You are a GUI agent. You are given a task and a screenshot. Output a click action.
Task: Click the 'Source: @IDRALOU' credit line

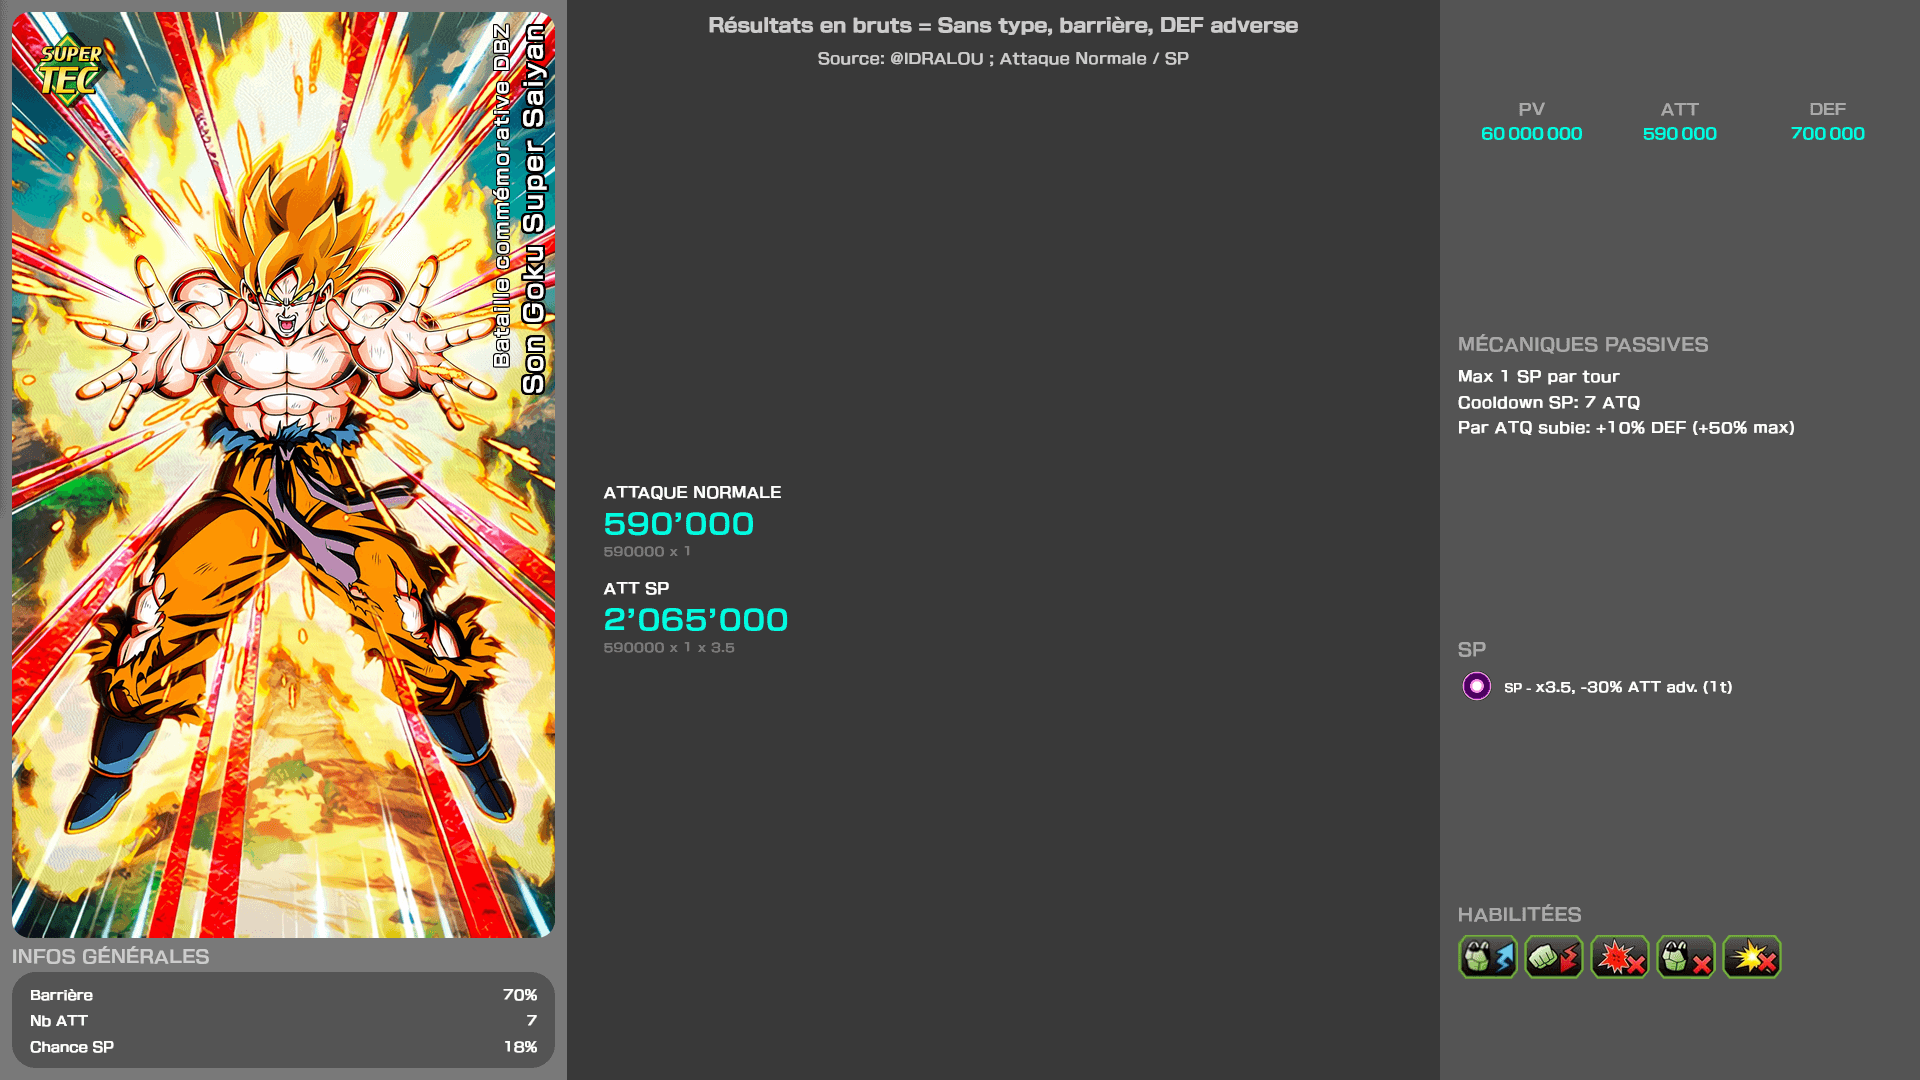[x=1003, y=58]
